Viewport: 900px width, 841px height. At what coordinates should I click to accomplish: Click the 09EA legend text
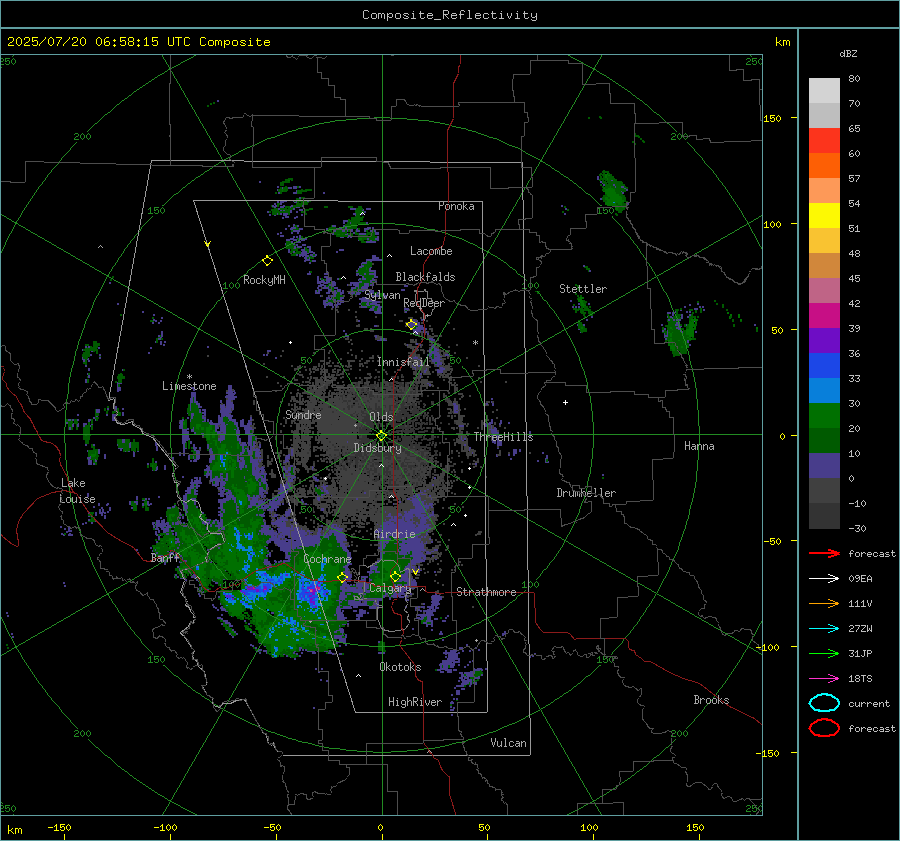click(860, 579)
